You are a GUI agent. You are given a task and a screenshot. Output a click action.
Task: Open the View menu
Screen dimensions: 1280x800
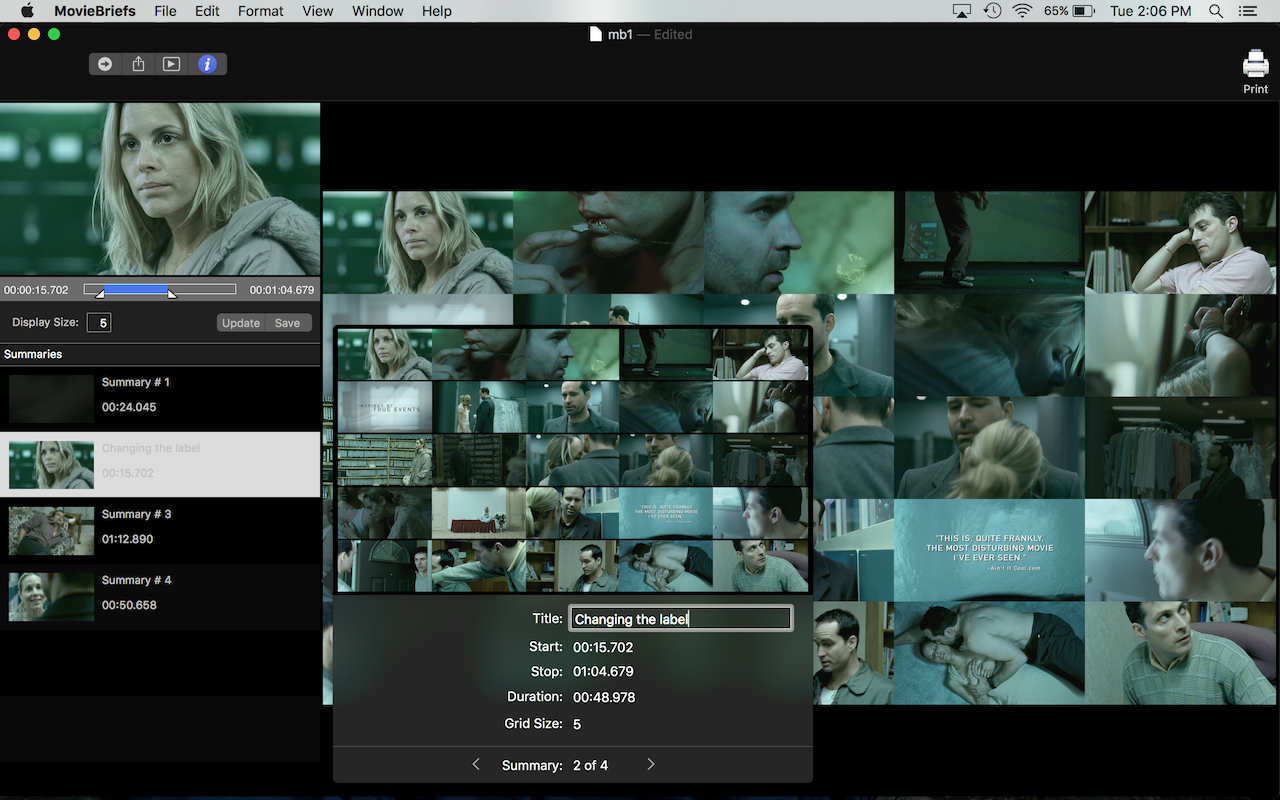[x=318, y=11]
